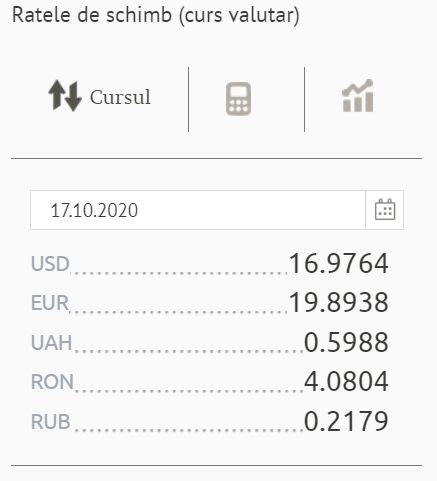Select the RUB currency label

(x=51, y=421)
